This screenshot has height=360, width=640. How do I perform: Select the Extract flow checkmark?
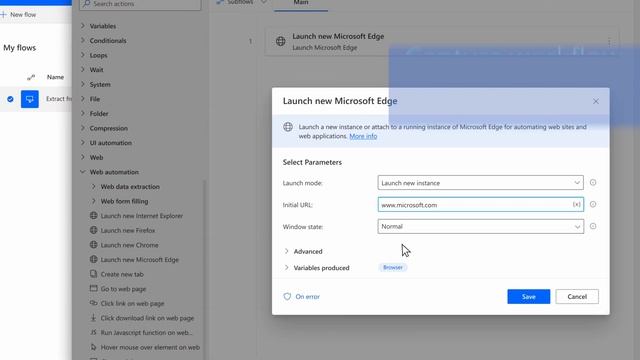pyautogui.click(x=10, y=99)
